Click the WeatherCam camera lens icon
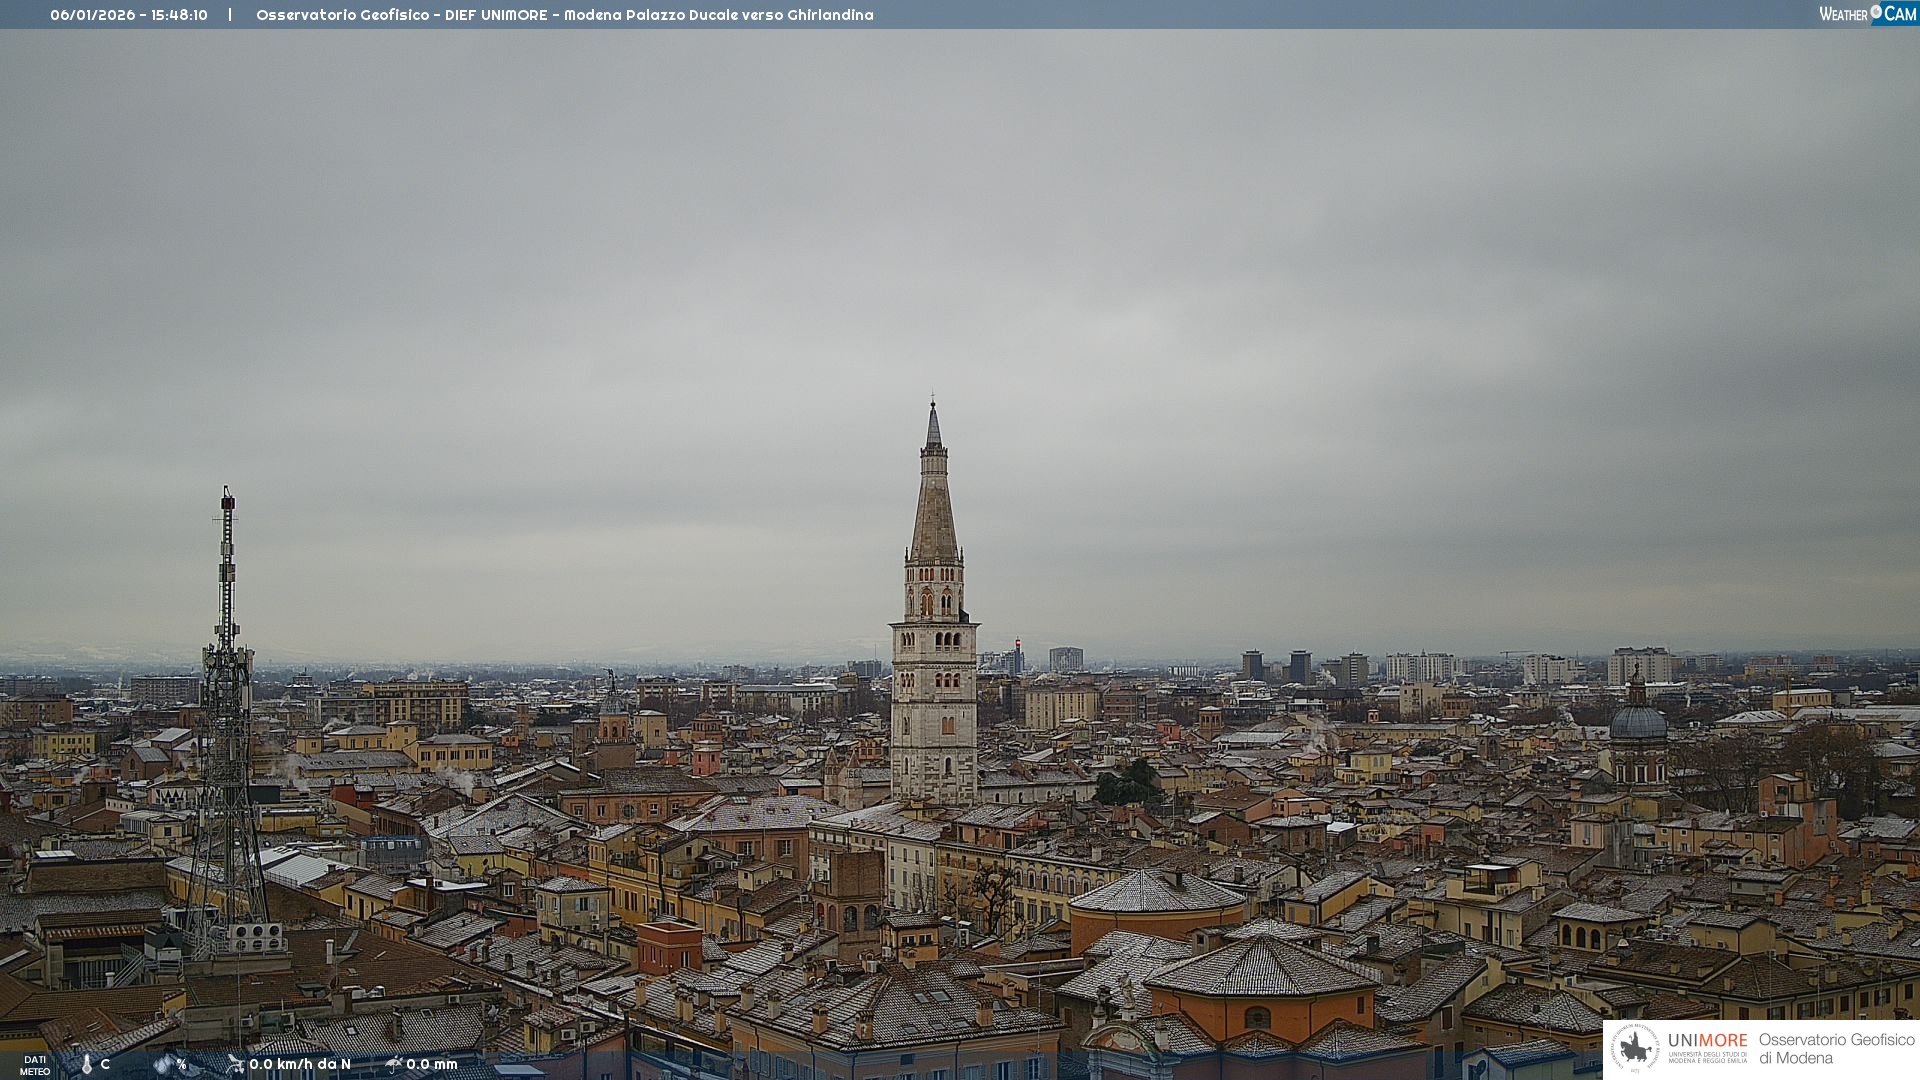The height and width of the screenshot is (1080, 1920). tap(1876, 12)
